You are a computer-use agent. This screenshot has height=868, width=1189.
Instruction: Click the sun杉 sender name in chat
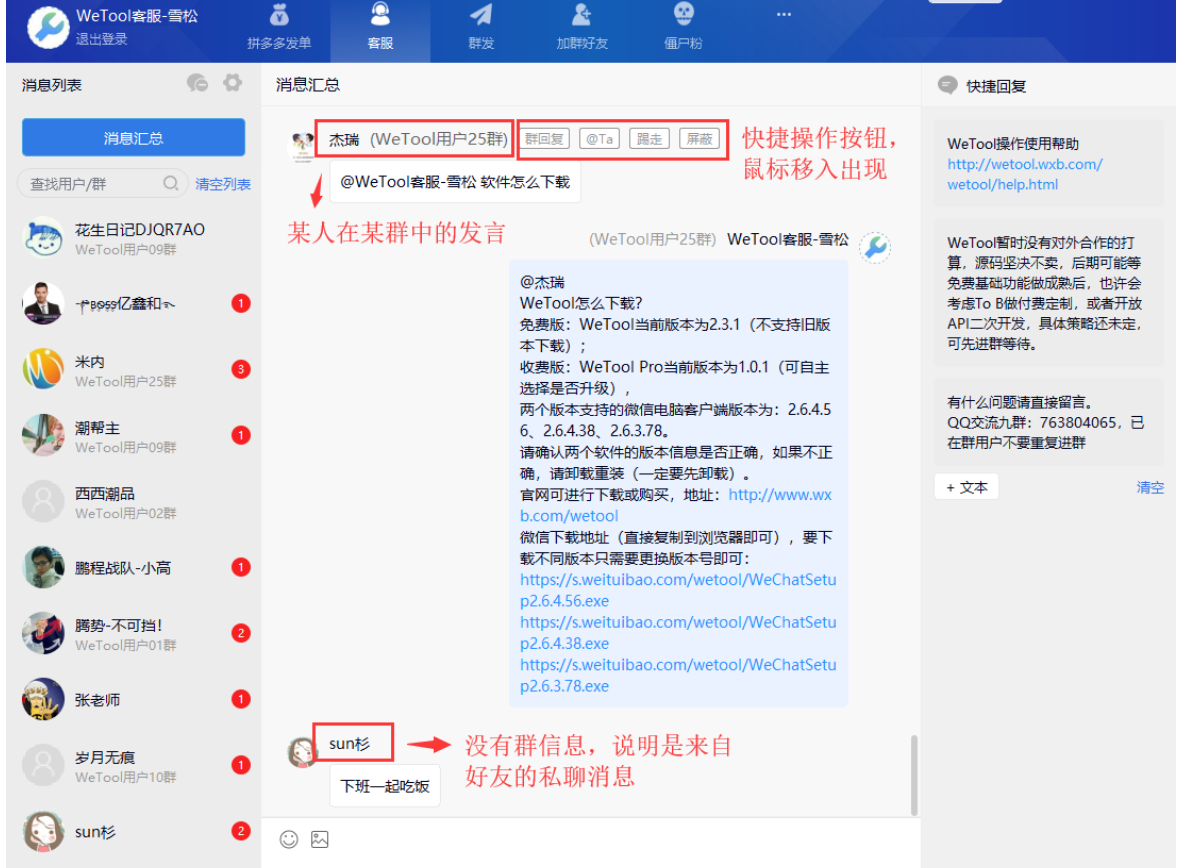pyautogui.click(x=350, y=744)
